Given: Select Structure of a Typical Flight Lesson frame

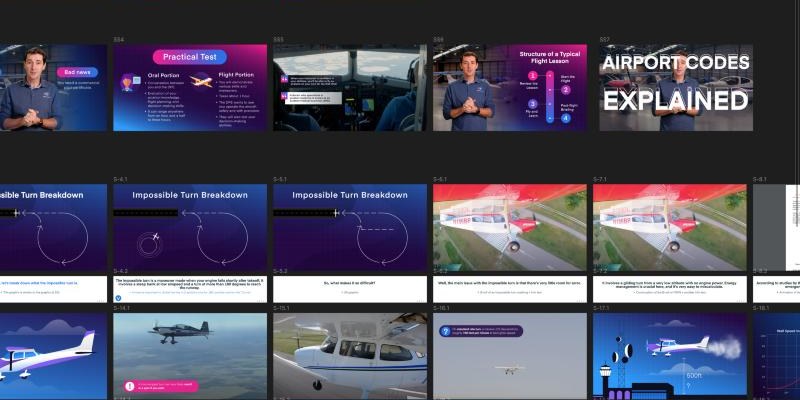Looking at the screenshot, I should click(x=510, y=87).
